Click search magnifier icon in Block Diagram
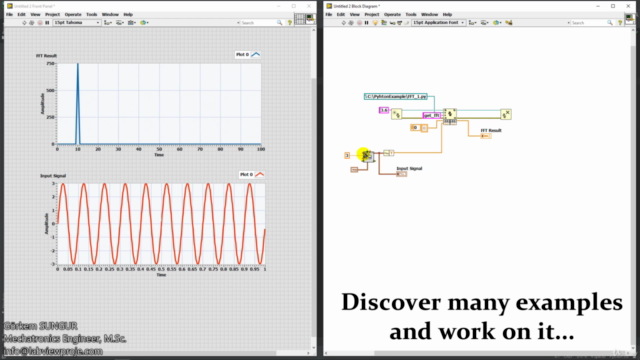Screen dimensions: 640x360 (610, 23)
